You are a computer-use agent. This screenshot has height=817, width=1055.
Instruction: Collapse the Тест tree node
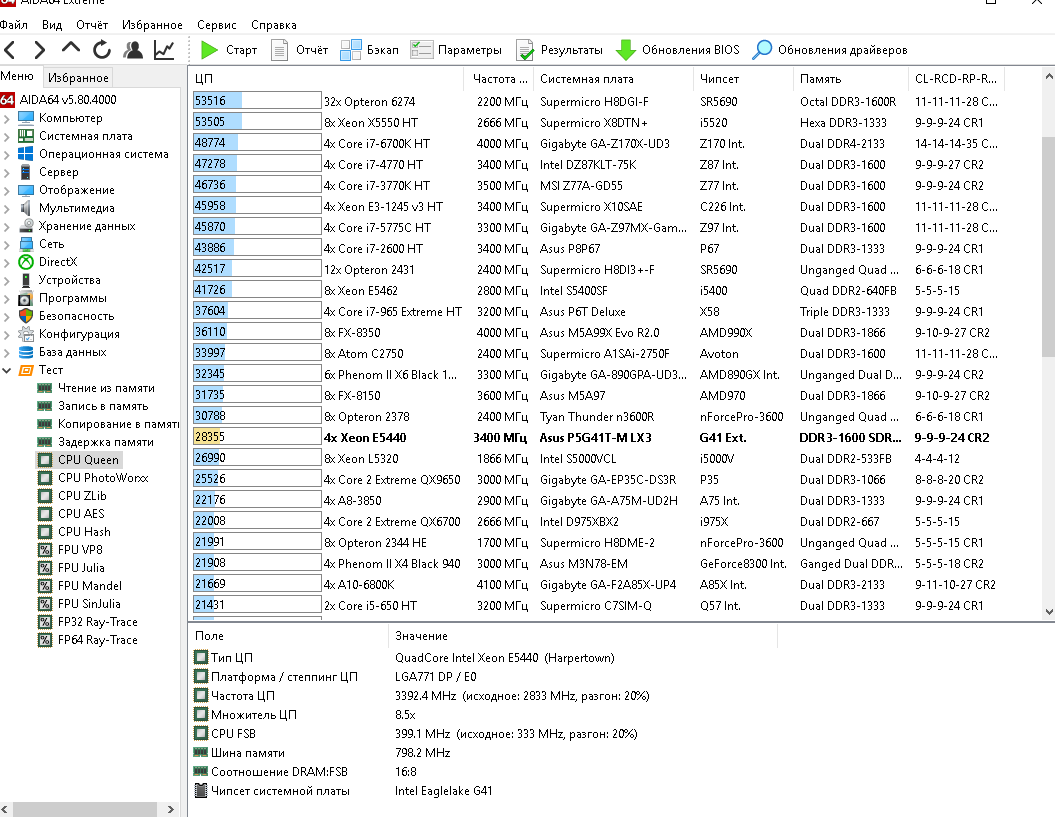click(x=7, y=370)
